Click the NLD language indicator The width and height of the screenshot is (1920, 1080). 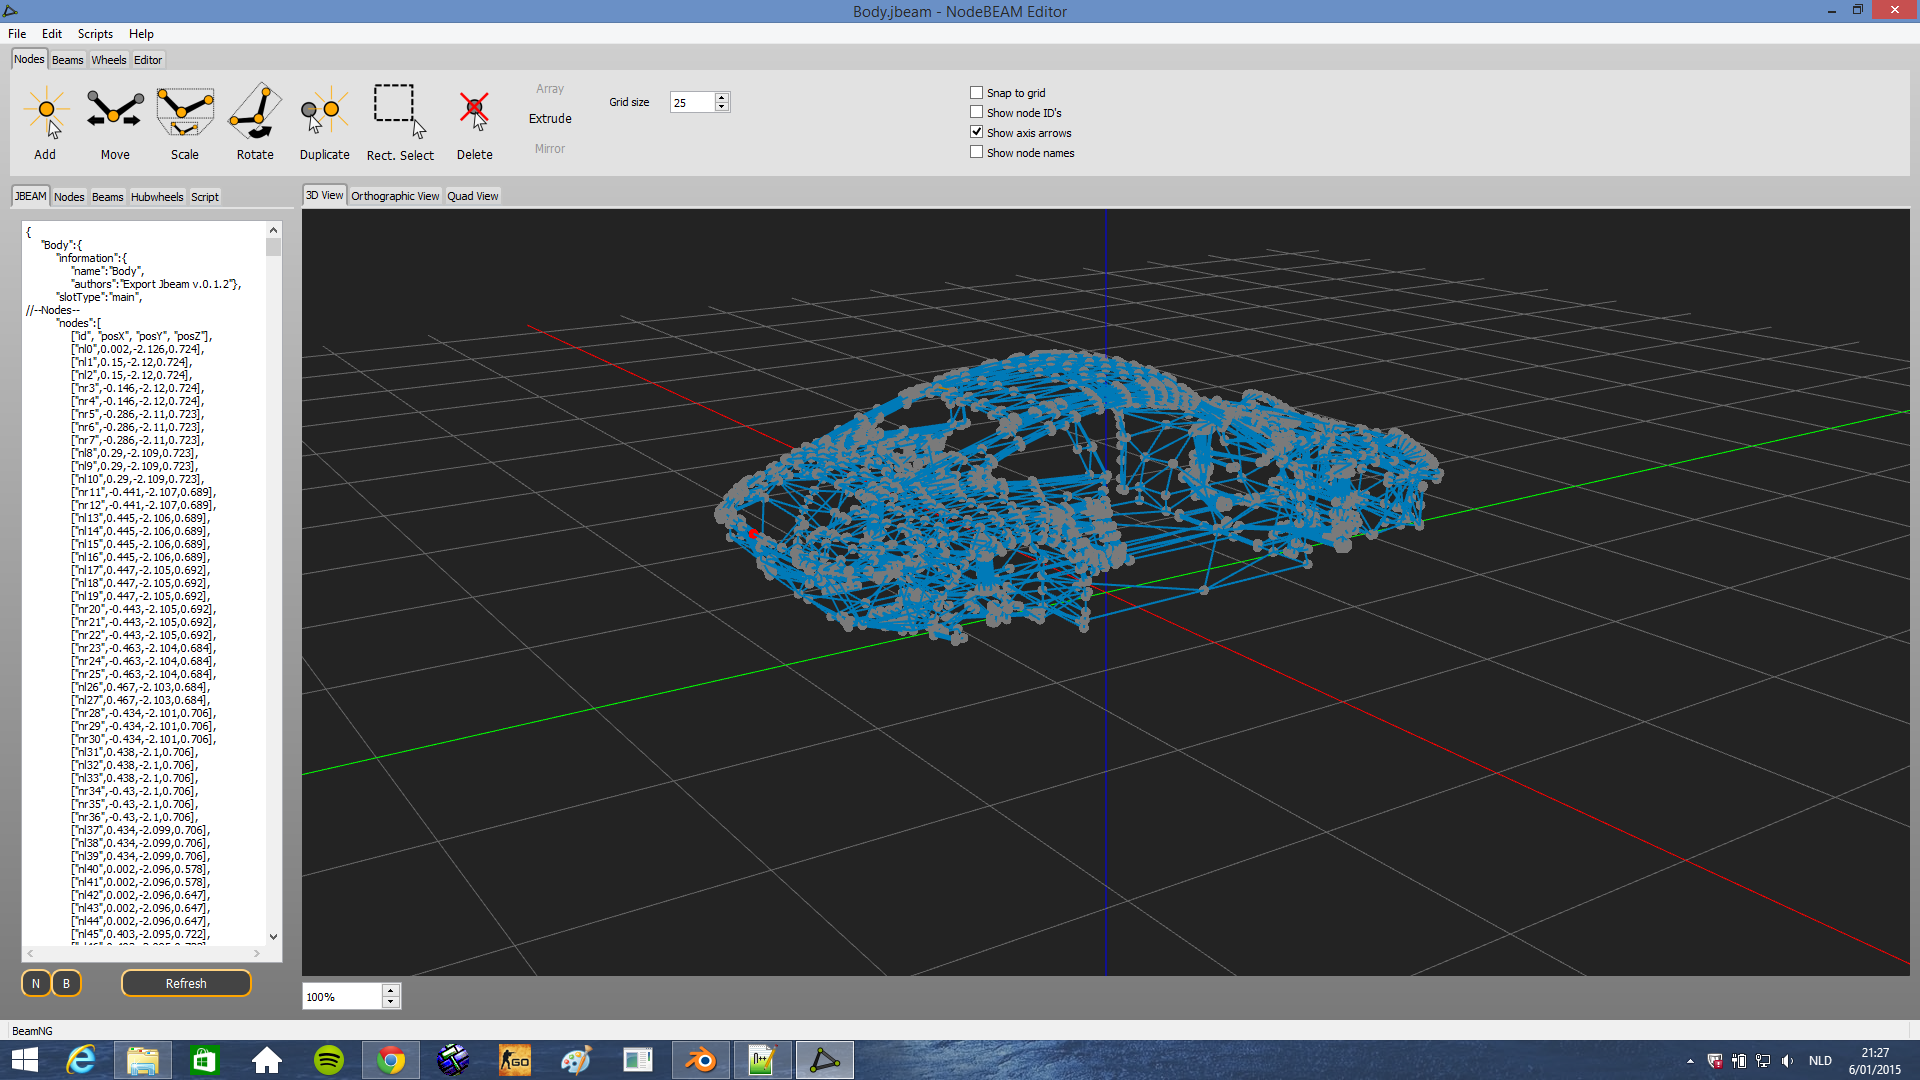click(x=1820, y=1061)
